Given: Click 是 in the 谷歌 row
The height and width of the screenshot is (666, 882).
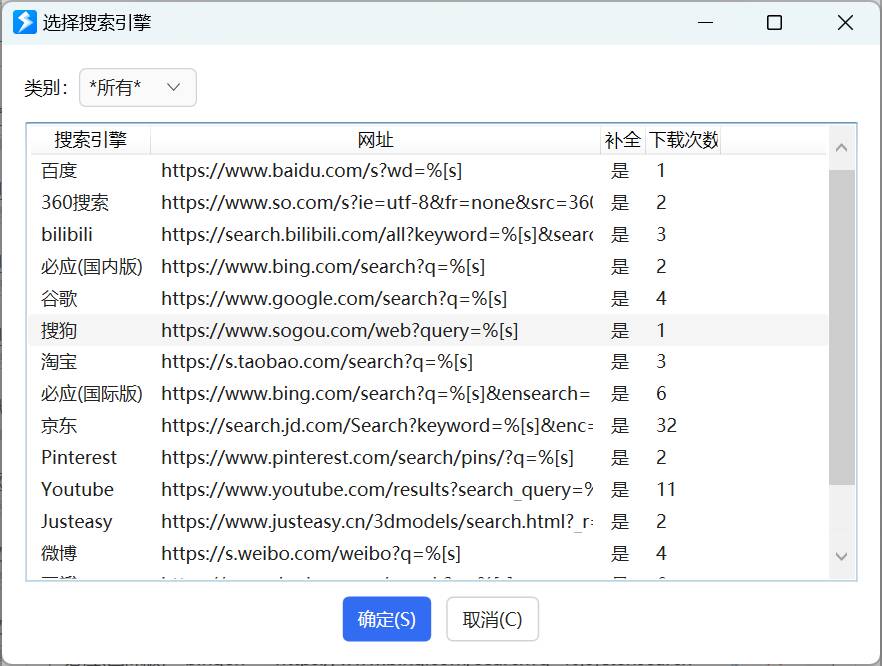Looking at the screenshot, I should click(620, 298).
